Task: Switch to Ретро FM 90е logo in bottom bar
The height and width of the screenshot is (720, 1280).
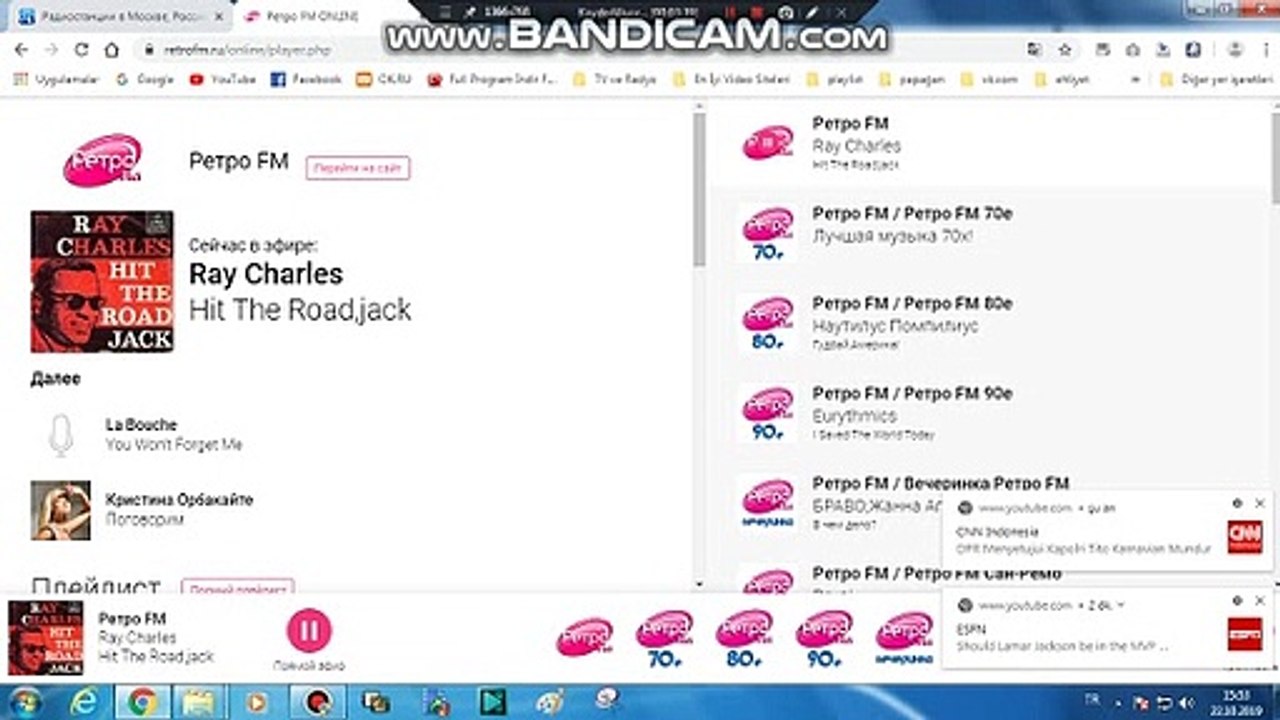Action: [824, 638]
